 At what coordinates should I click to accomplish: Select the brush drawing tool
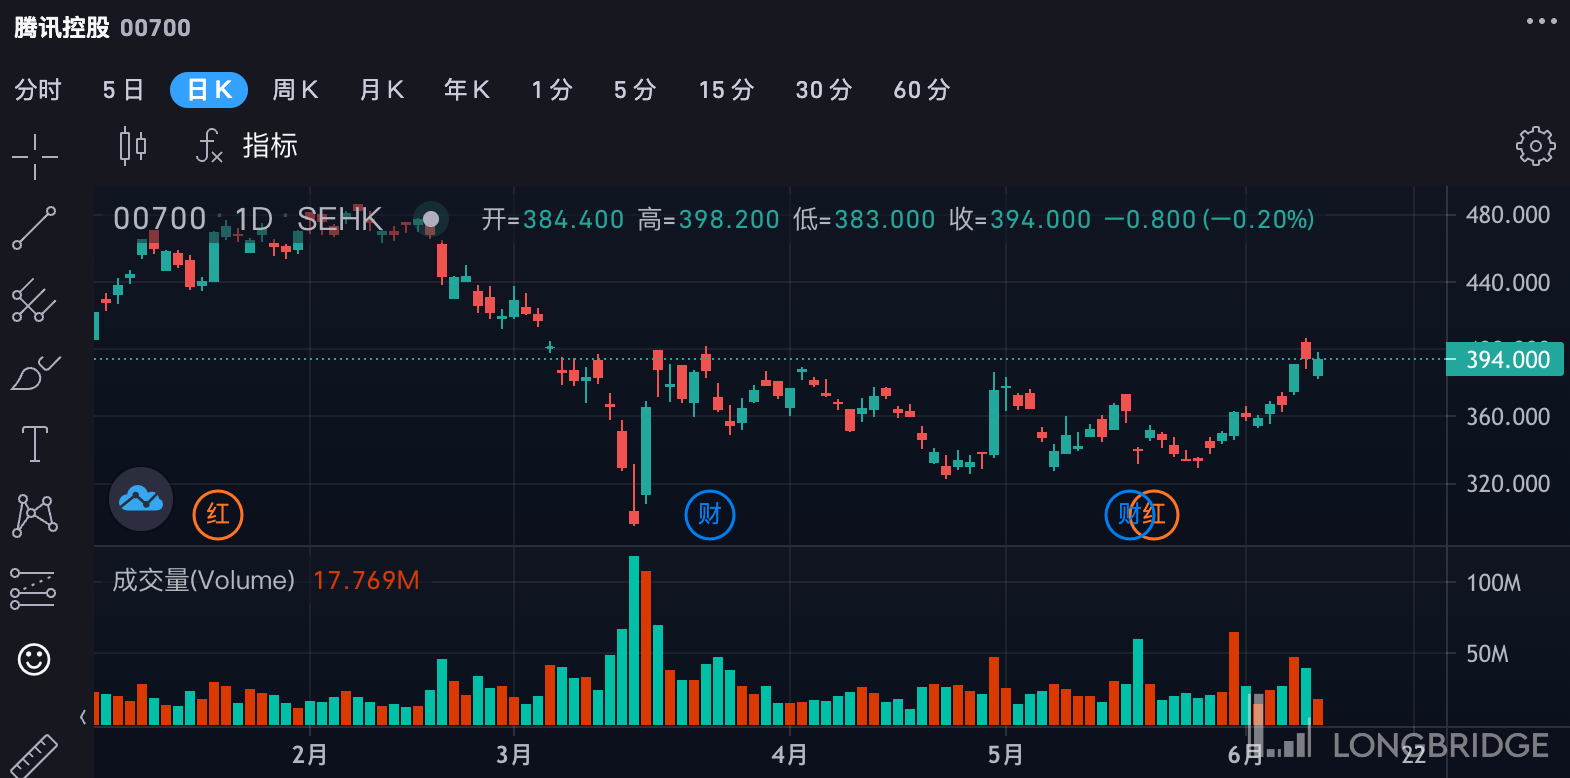[35, 373]
